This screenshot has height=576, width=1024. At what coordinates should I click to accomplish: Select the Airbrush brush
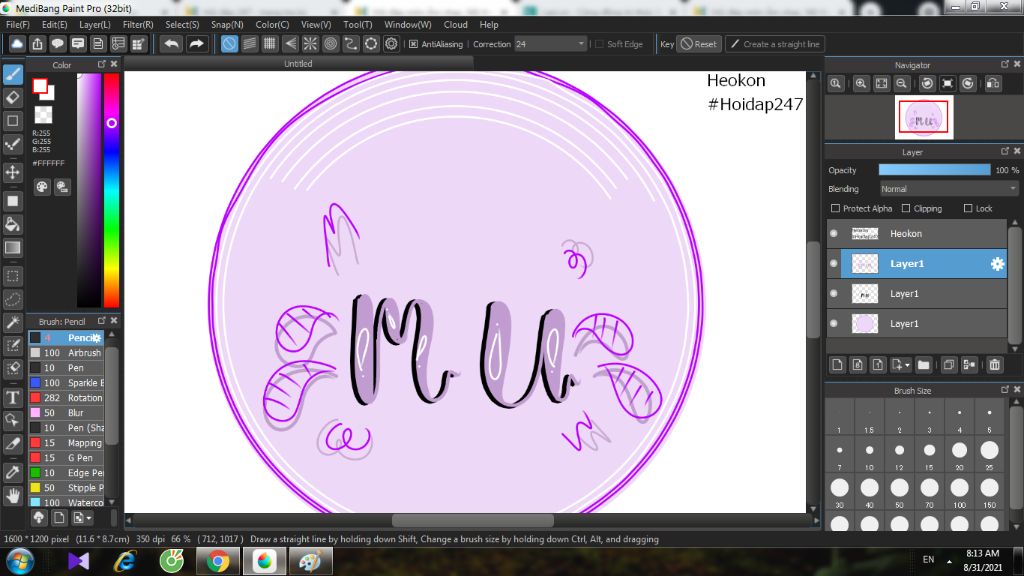pos(66,353)
